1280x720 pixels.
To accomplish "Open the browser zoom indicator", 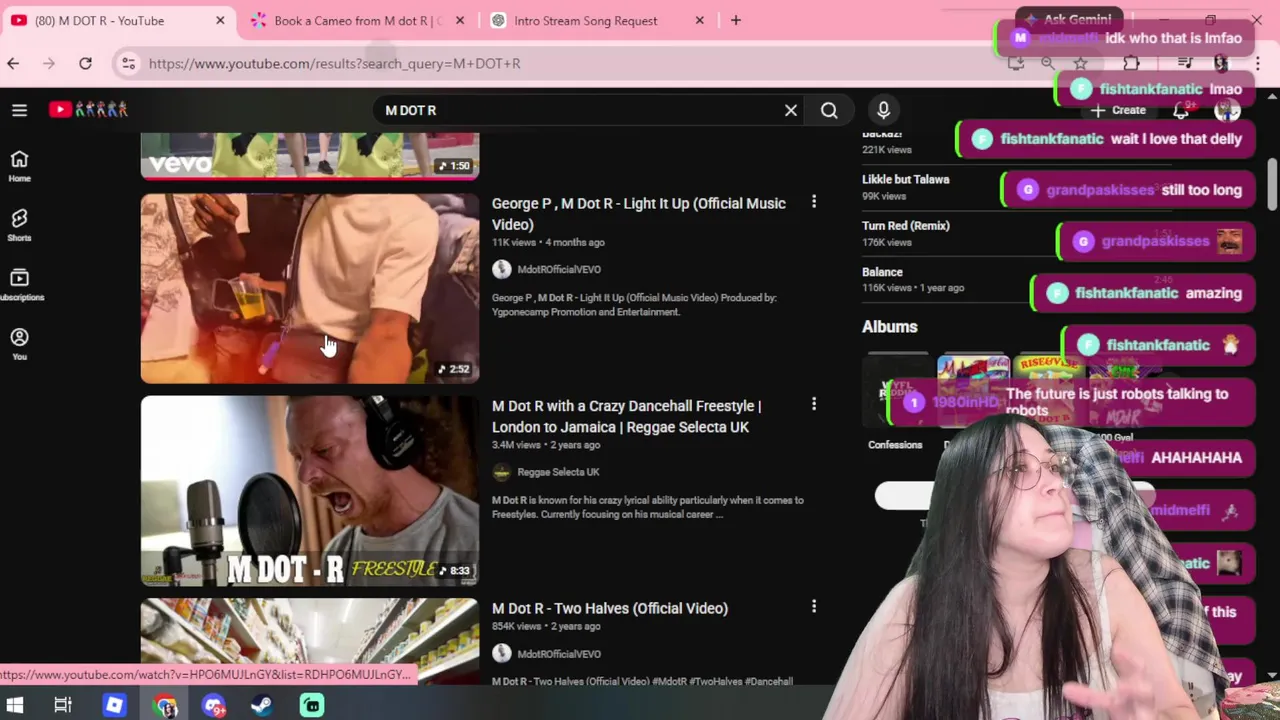I will click(1047, 63).
